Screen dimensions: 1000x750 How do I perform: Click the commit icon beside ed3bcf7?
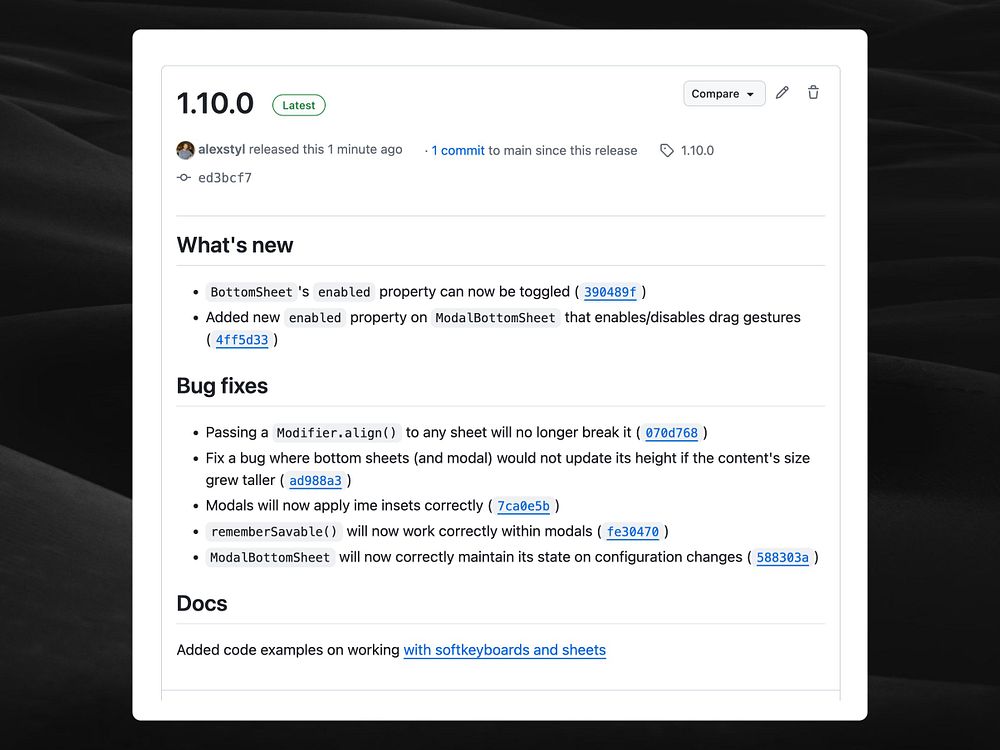184,177
